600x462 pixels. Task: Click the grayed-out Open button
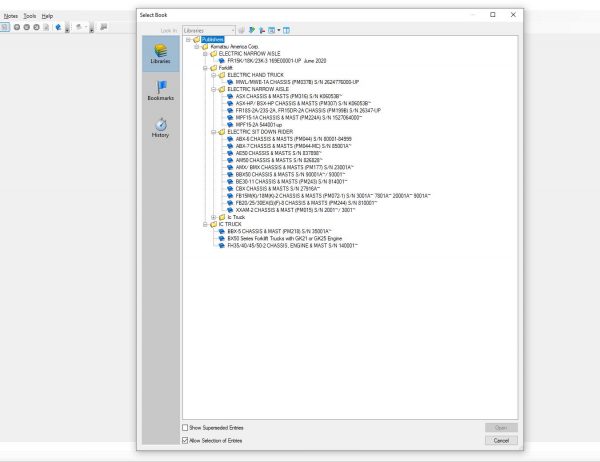pos(501,428)
